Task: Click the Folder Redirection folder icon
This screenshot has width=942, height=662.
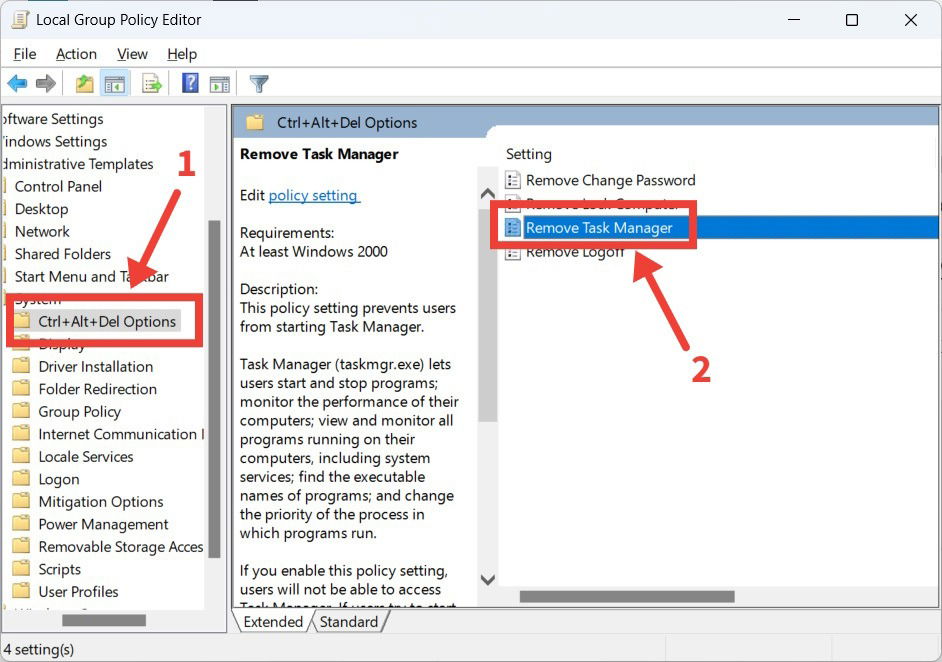Action: click(22, 389)
